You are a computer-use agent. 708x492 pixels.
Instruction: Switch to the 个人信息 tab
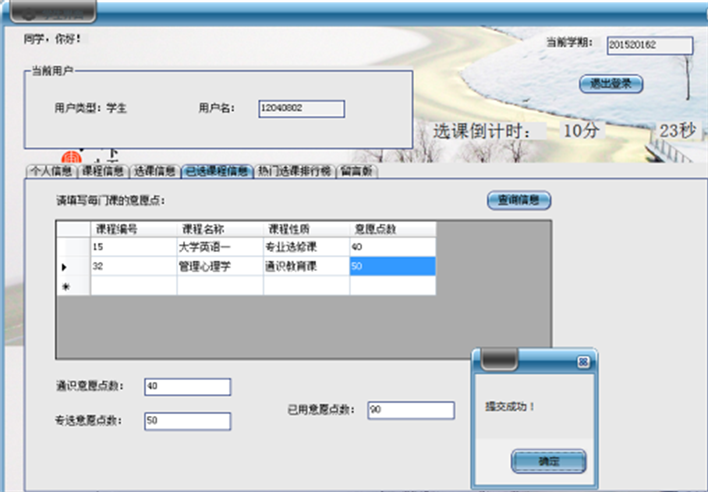point(50,171)
